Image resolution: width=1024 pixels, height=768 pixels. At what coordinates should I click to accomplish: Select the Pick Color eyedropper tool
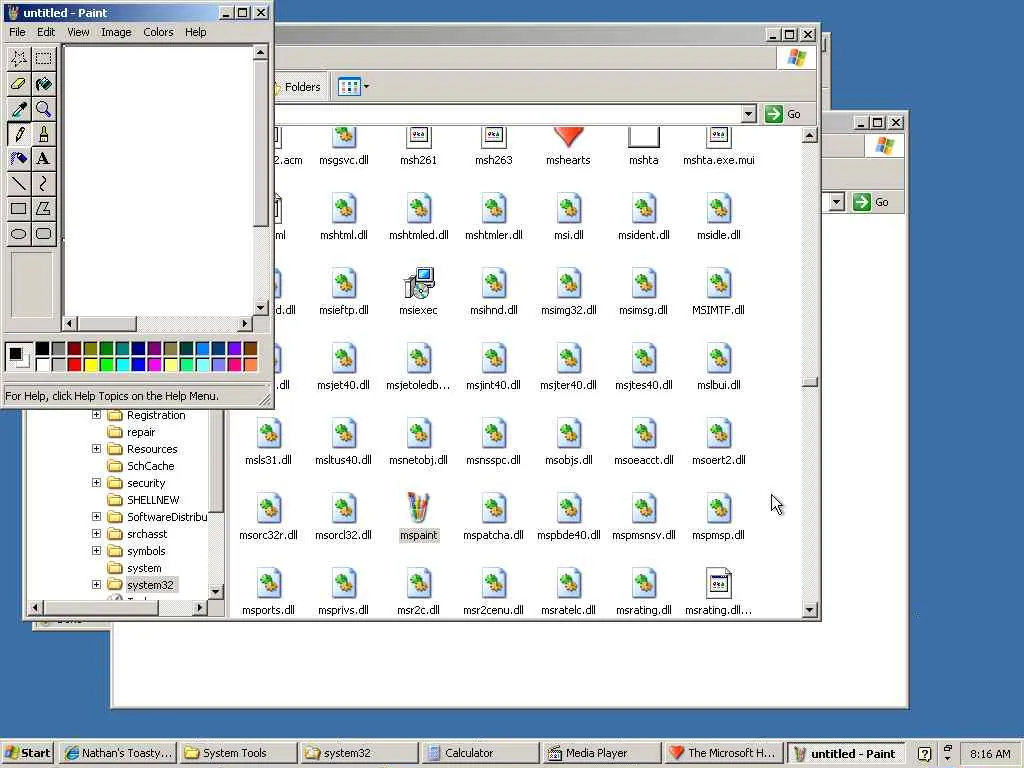pos(18,109)
